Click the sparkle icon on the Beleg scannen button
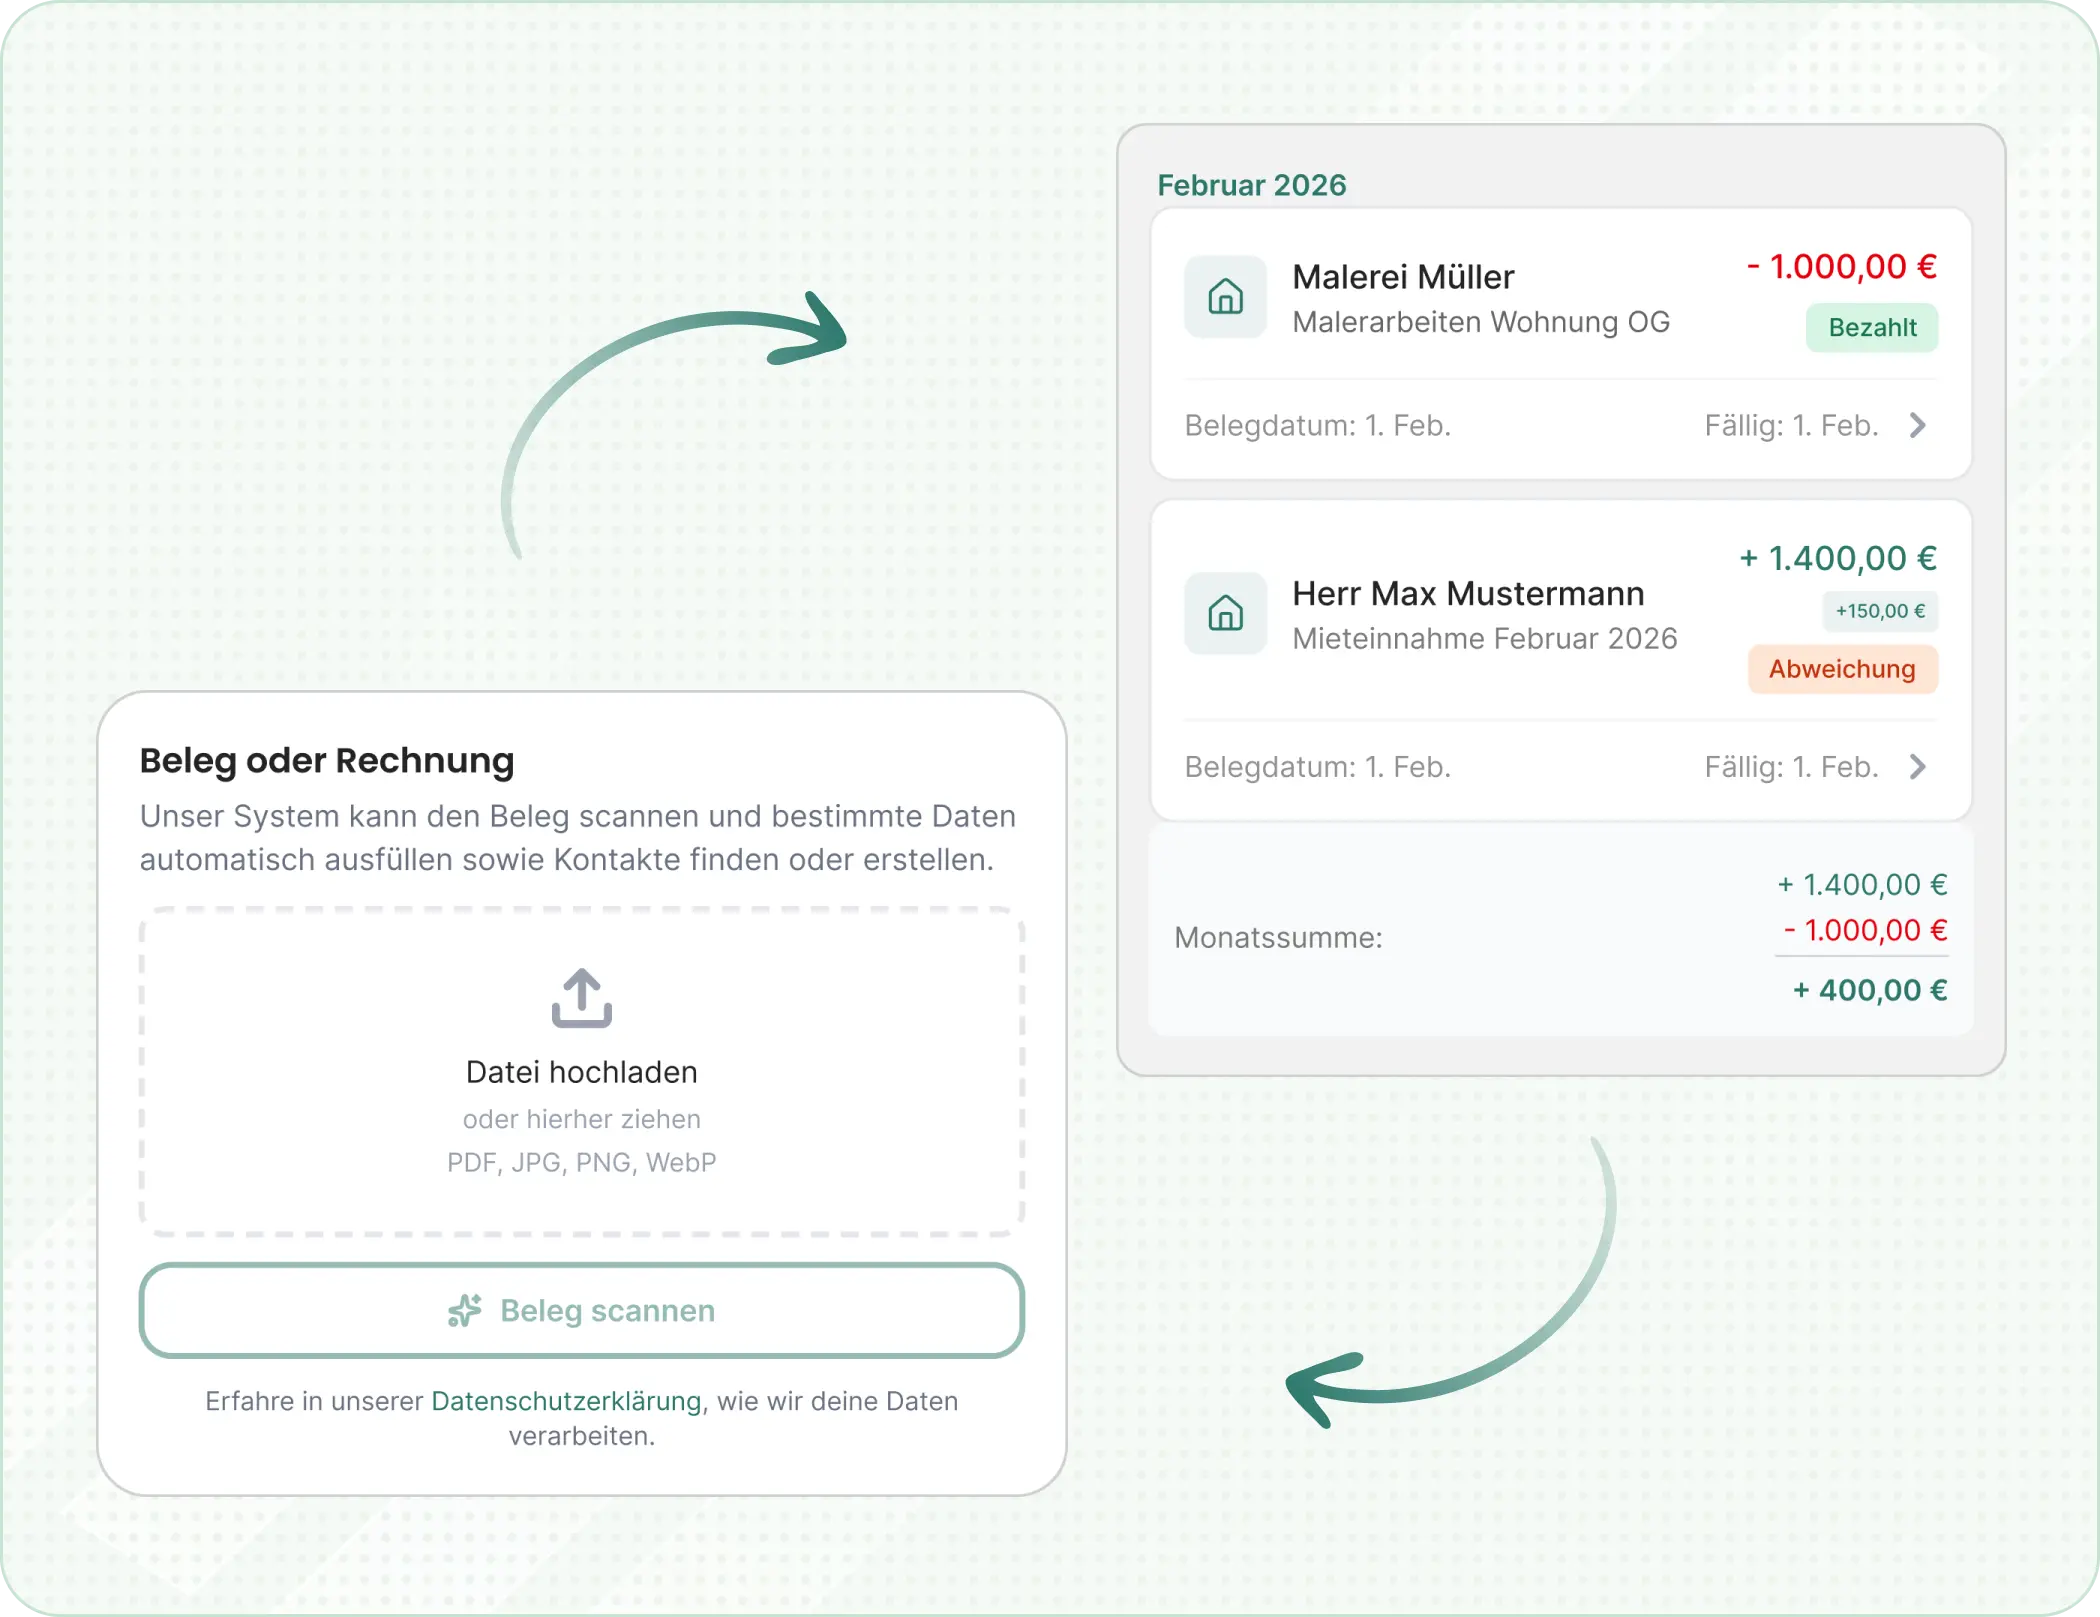The height and width of the screenshot is (1617, 2100). (464, 1310)
